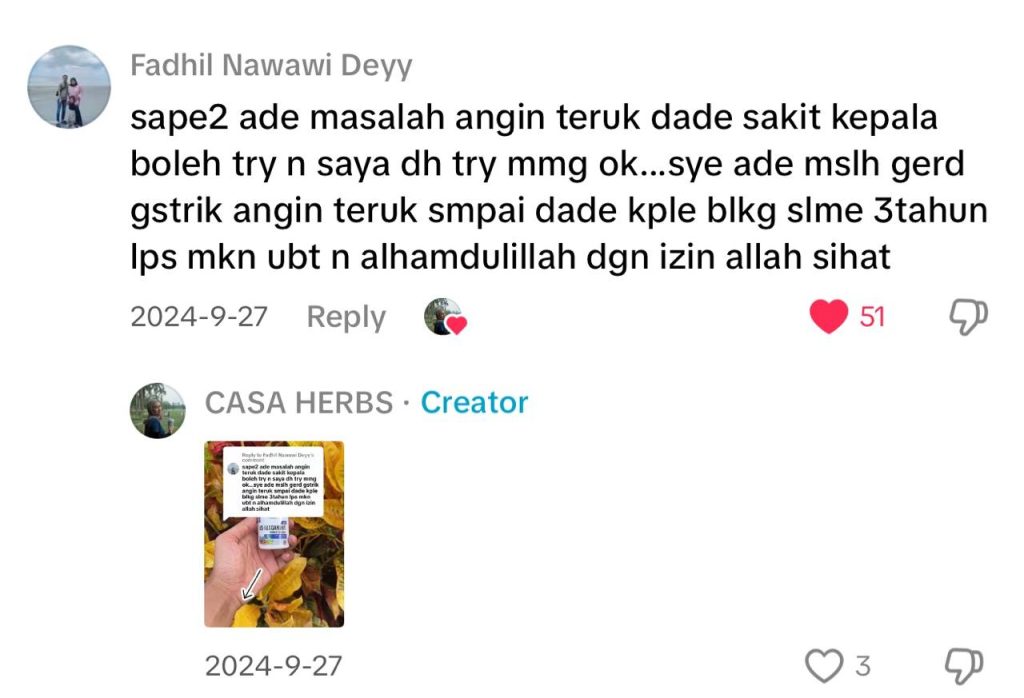This screenshot has width=1024, height=698.
Task: Tap the creator-liked avatar badge beside Reply
Action: pos(445,317)
